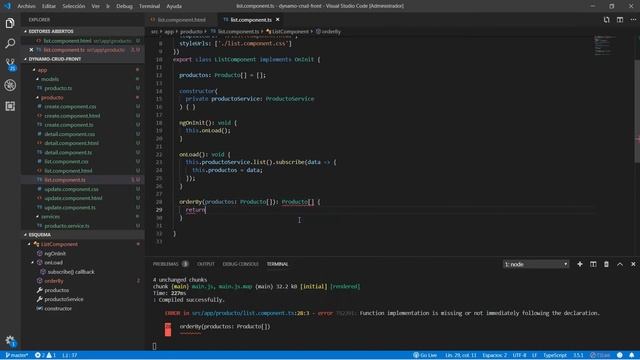Click the editor vertical scrollbar
Screen dimensions: 640x360
(x=637, y=110)
